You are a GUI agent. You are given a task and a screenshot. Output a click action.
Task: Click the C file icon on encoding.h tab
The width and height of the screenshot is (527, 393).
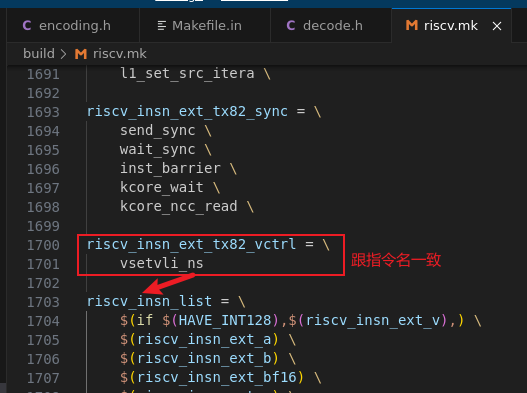pyautogui.click(x=27, y=26)
